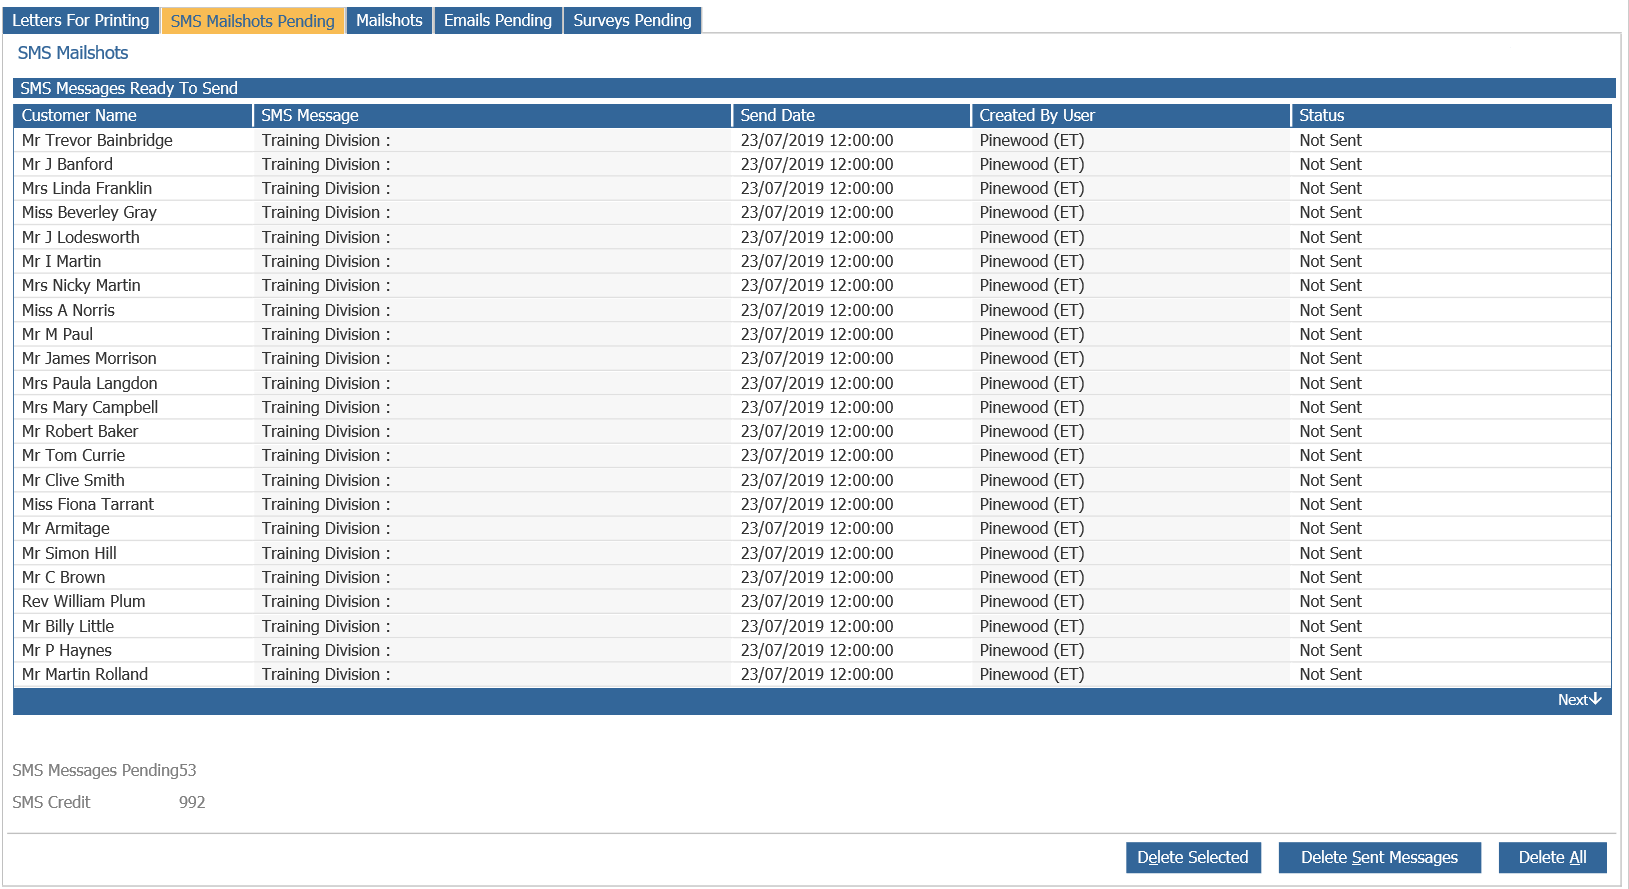Open the Mailshots tab
Screen dimensions: 1629x889
389,20
